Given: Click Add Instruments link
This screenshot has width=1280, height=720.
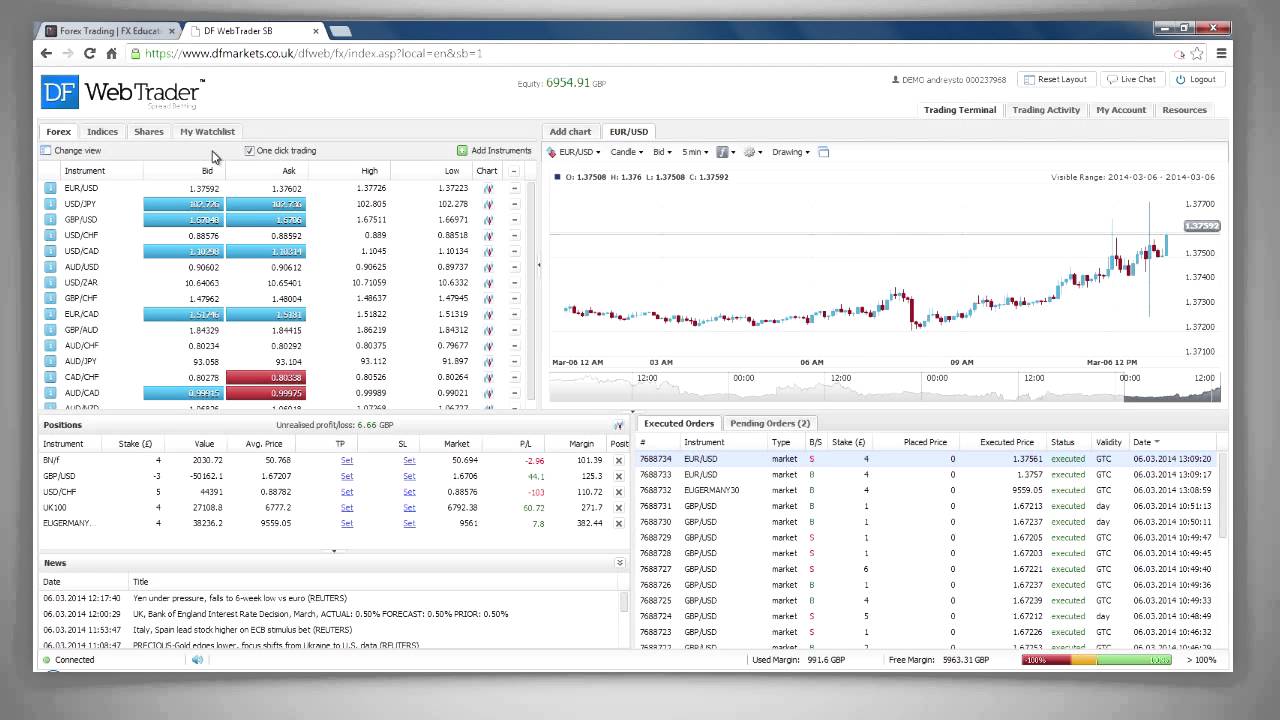Looking at the screenshot, I should click(x=501, y=151).
